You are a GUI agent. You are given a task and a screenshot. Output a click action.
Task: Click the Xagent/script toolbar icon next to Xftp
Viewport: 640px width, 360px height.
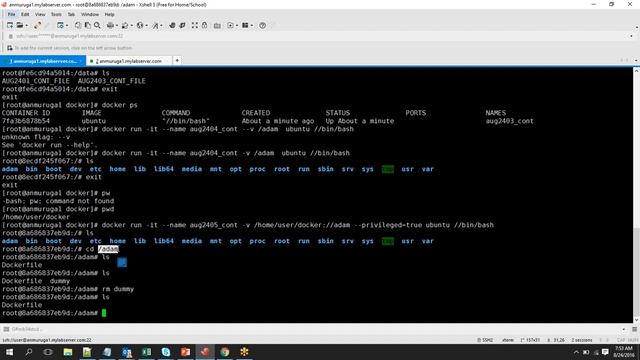[182, 25]
